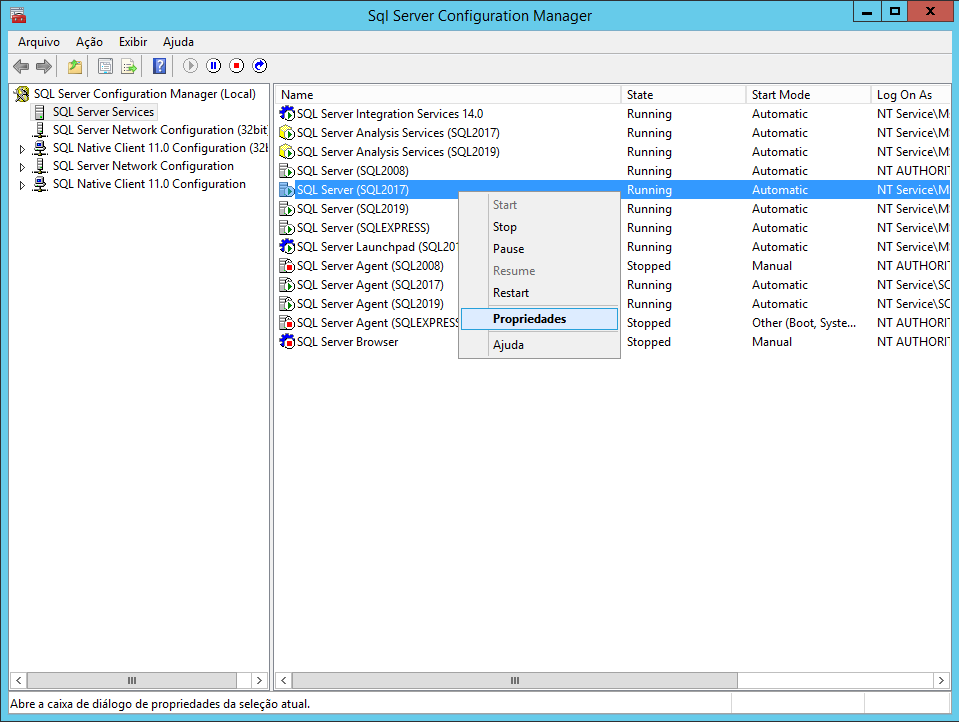The width and height of the screenshot is (959, 722).
Task: Sort by the State column header
Action: pos(683,95)
